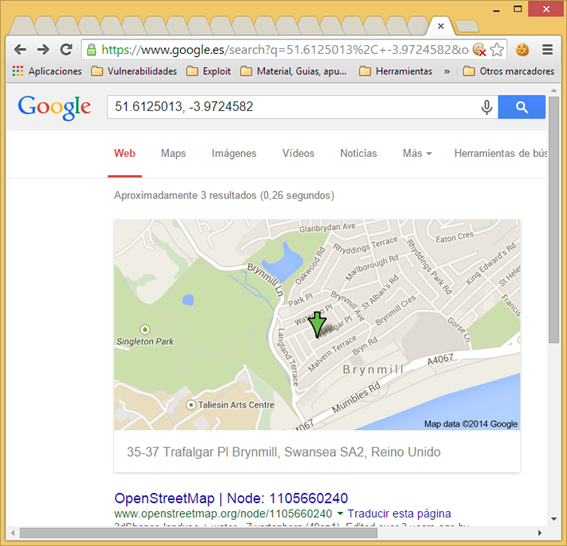
Task: Show hidden bookmarks with the chevron
Action: click(x=447, y=72)
